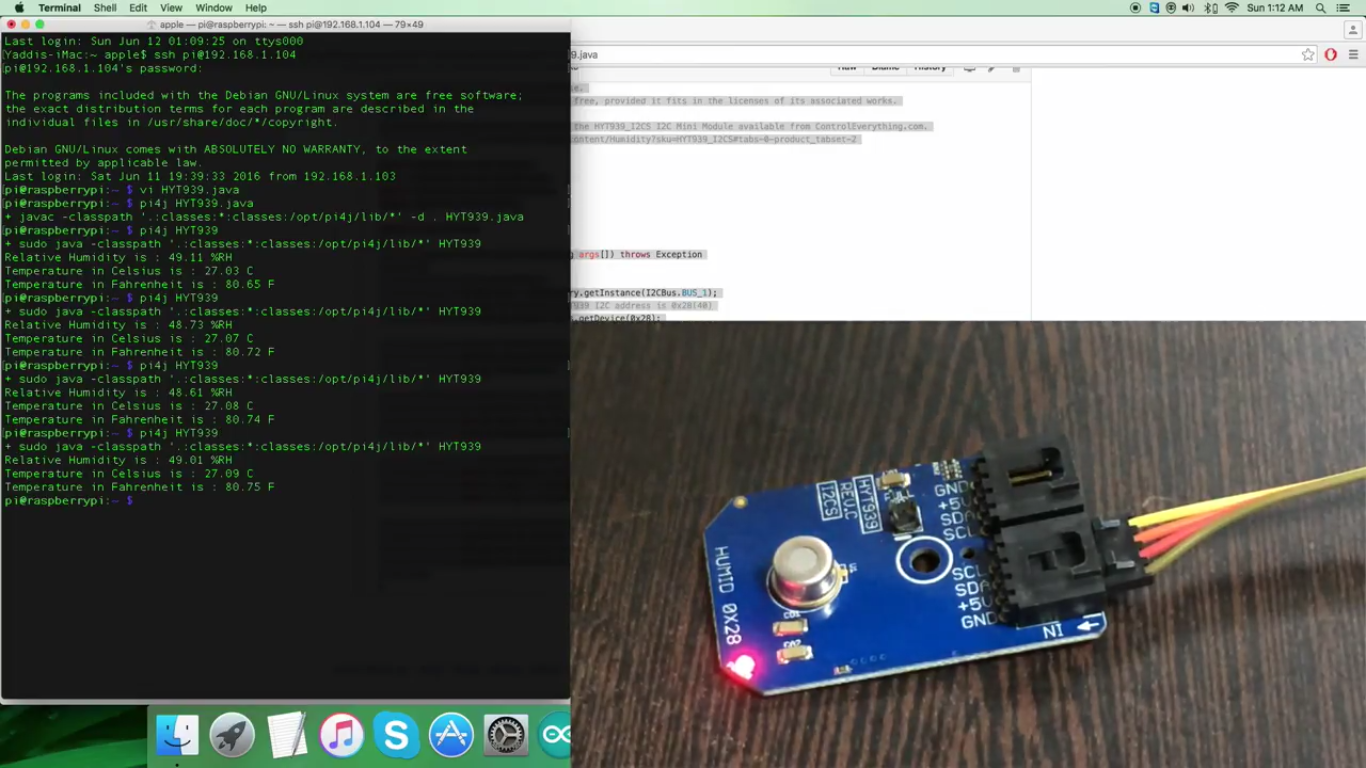Click the screen recording status icon
This screenshot has width=1366, height=768.
1135,8
